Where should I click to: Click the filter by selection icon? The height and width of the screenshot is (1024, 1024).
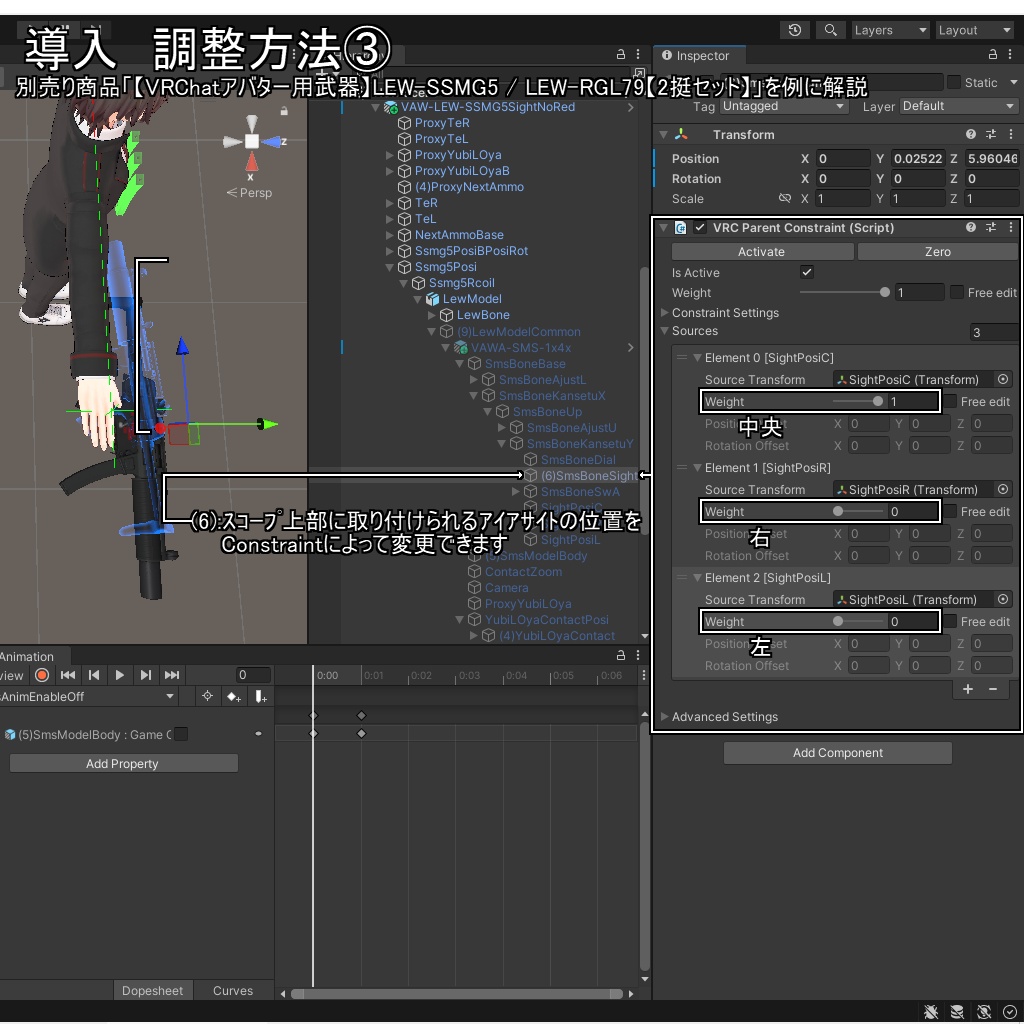click(208, 696)
